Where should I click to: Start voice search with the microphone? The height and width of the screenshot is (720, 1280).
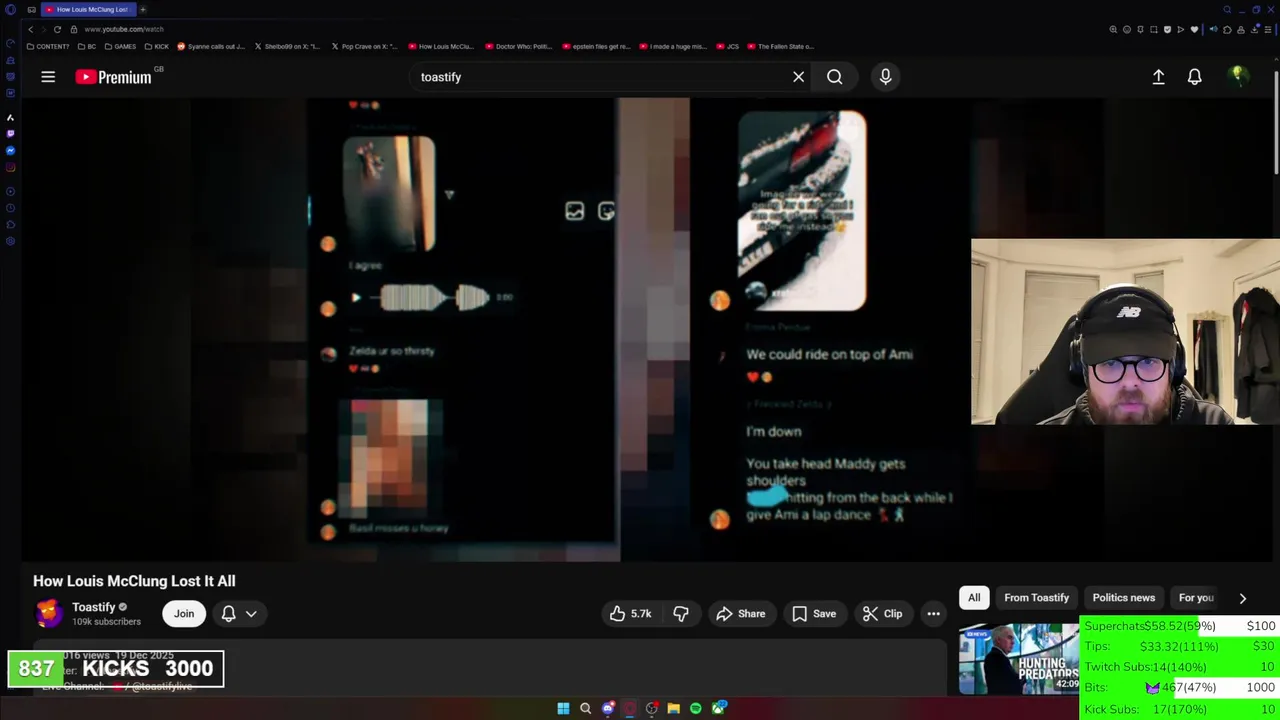tap(885, 77)
